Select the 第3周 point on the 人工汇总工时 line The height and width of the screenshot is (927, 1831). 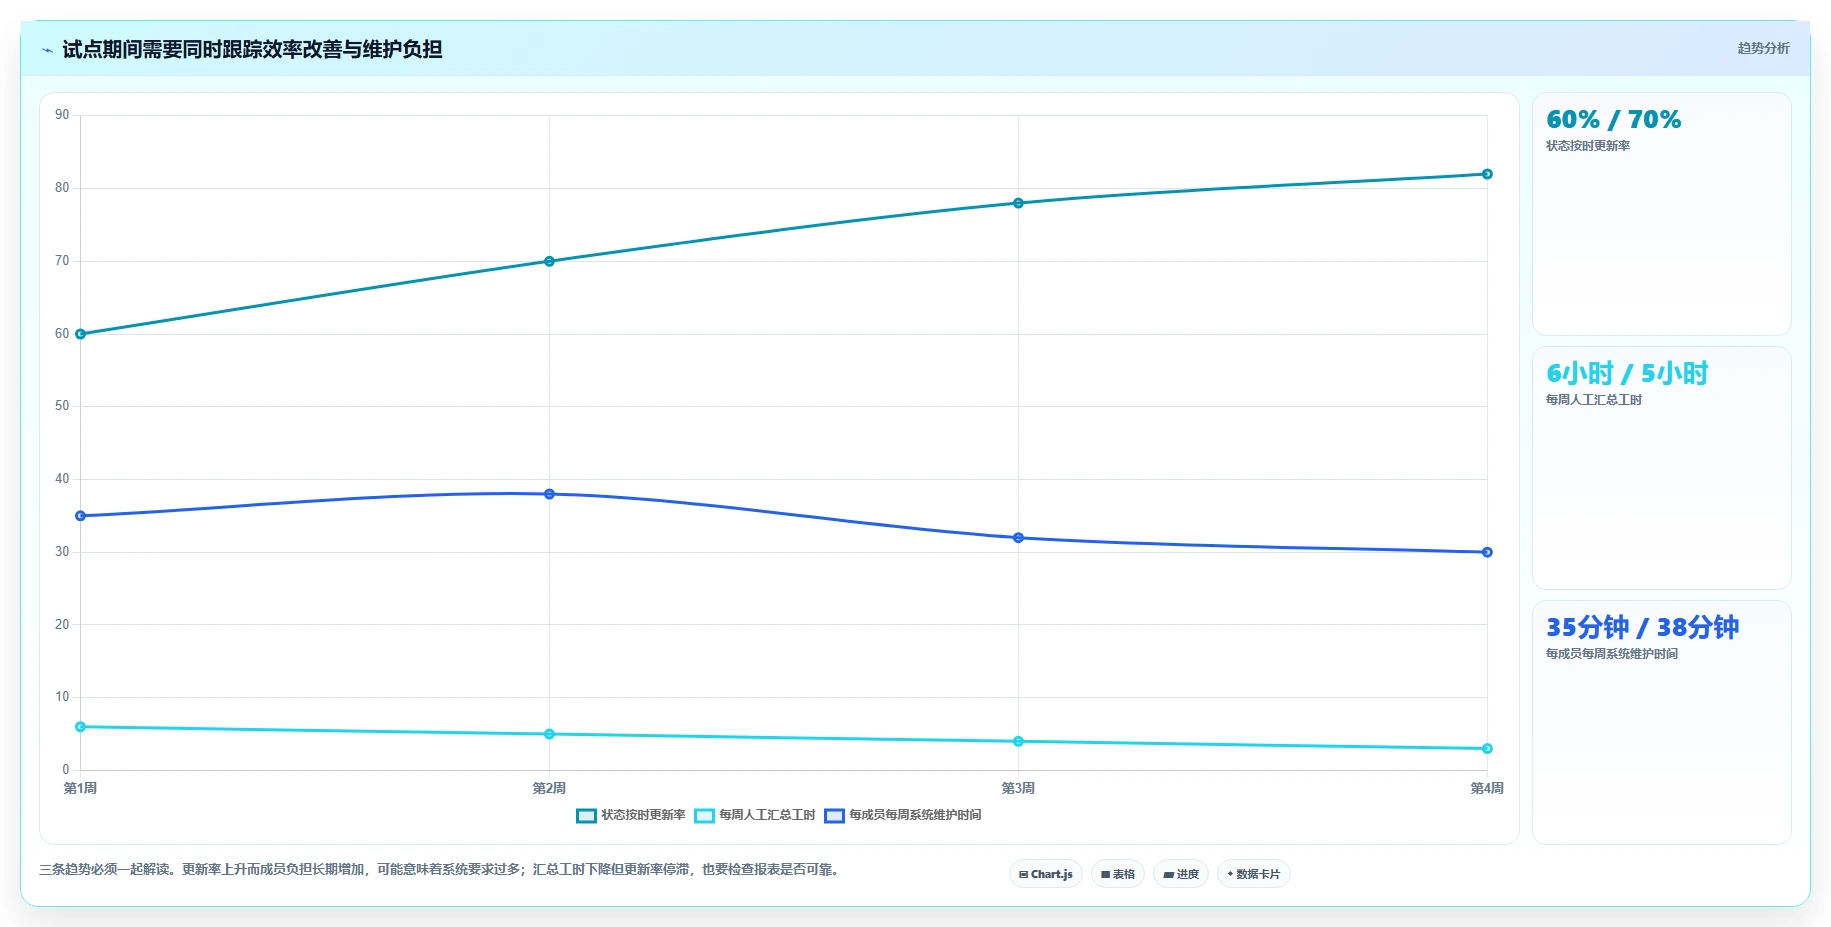(1018, 741)
